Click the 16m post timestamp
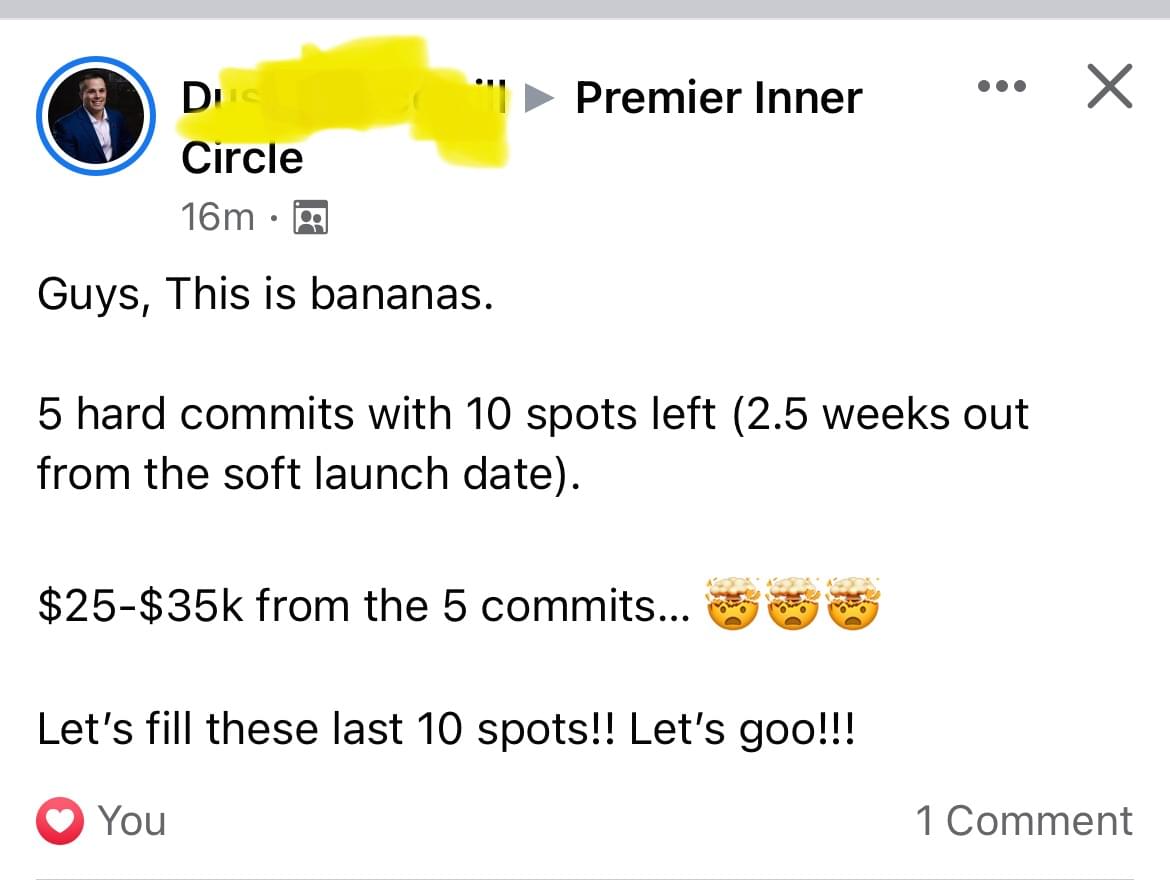 (x=218, y=216)
